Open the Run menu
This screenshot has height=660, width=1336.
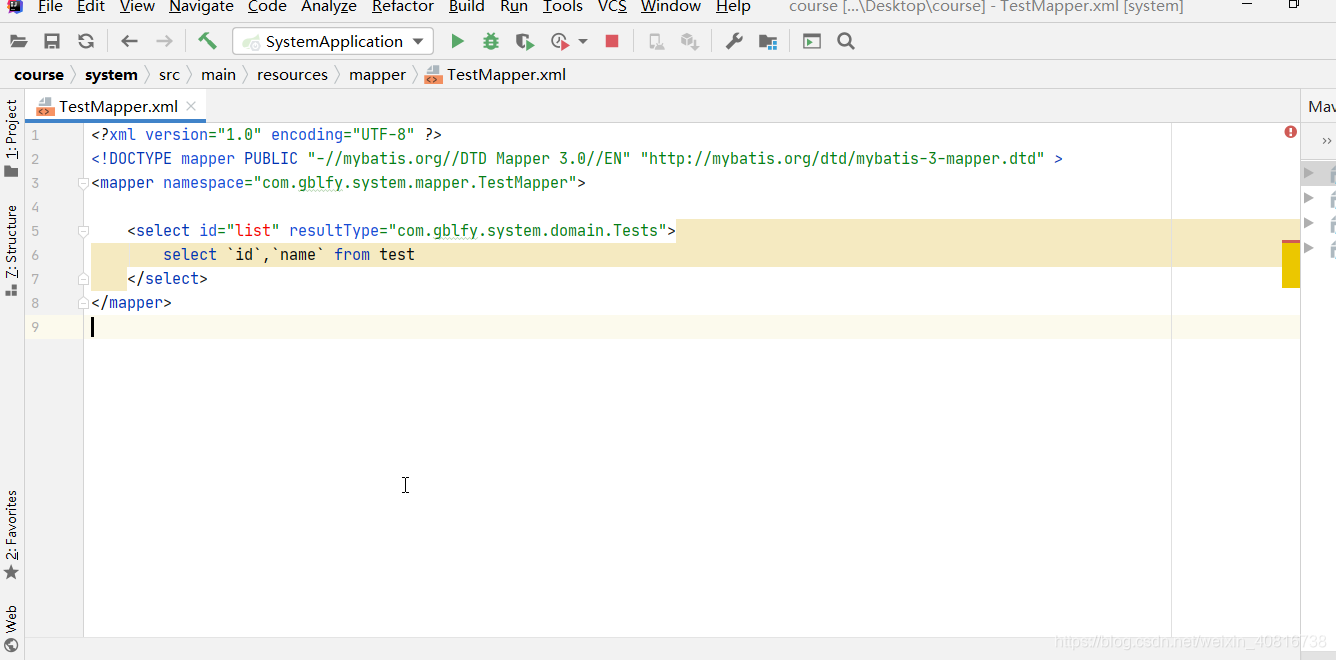click(x=514, y=7)
